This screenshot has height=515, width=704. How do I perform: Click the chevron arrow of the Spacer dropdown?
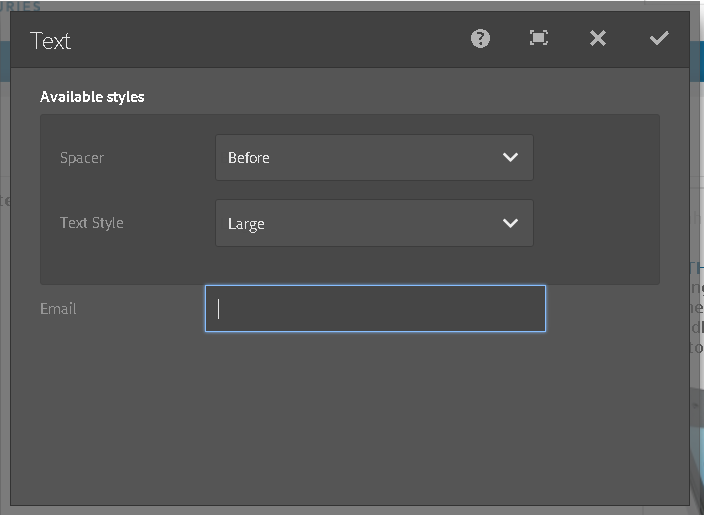[510, 158]
